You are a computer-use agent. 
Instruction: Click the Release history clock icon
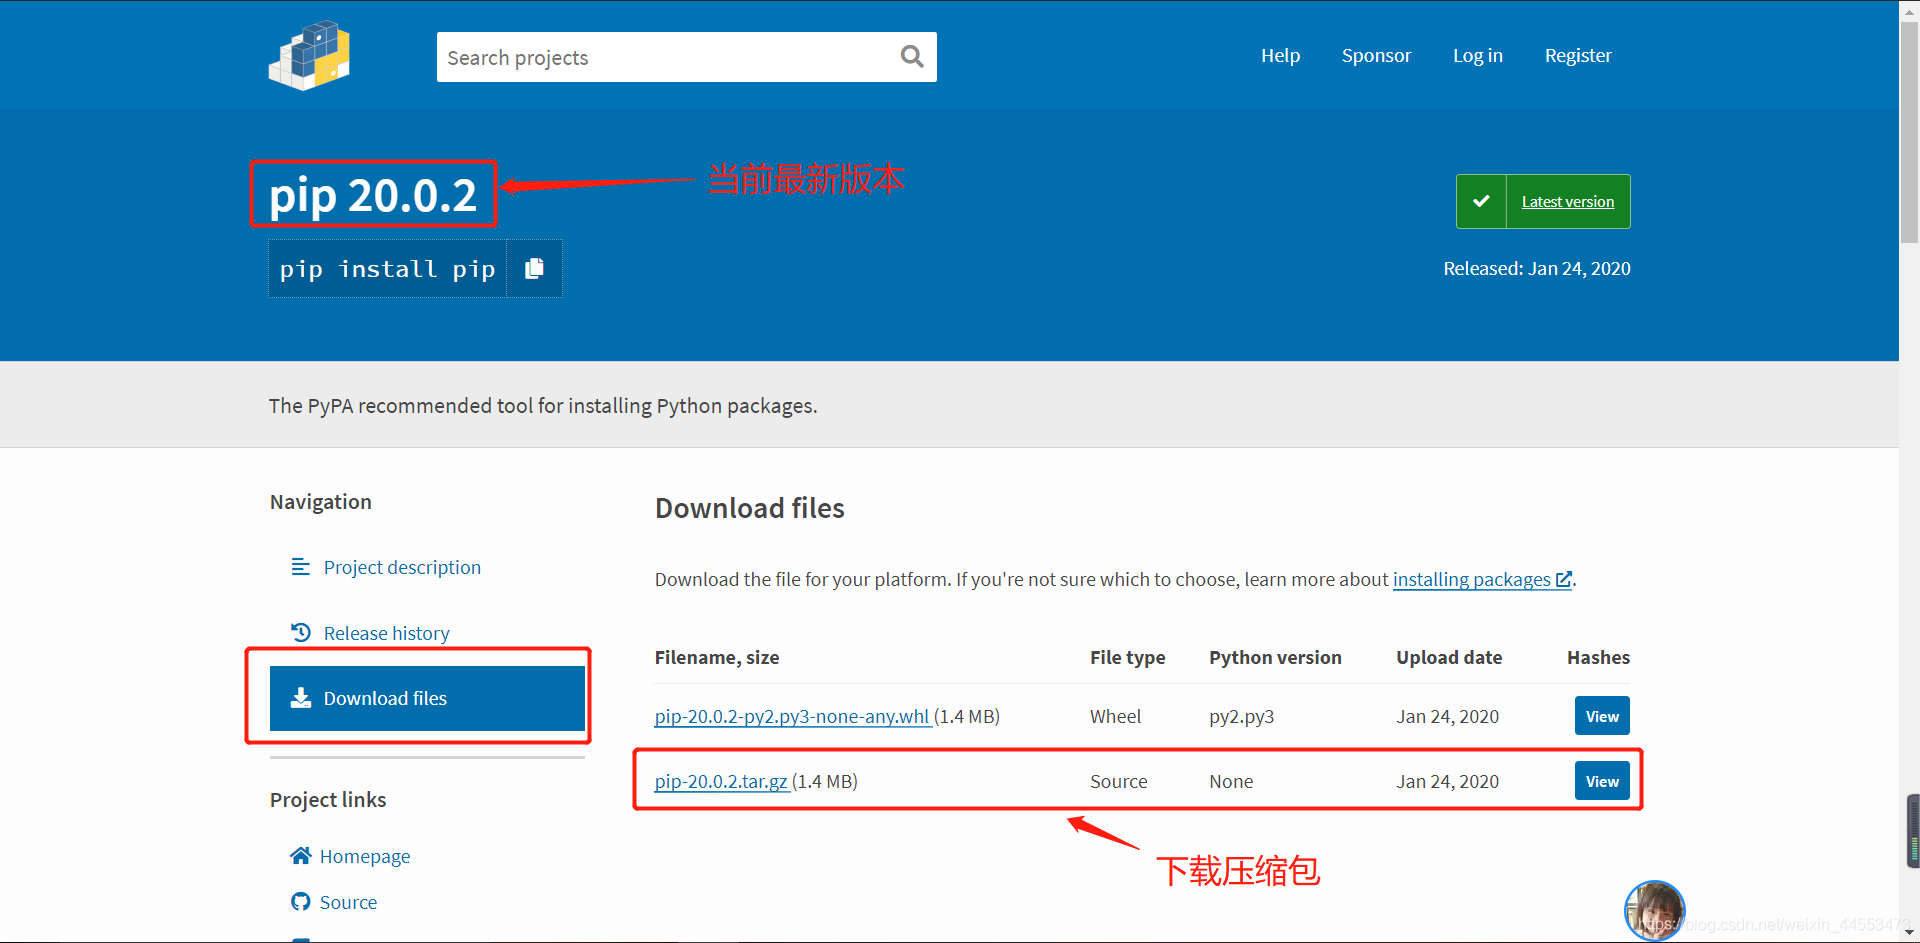(x=300, y=632)
